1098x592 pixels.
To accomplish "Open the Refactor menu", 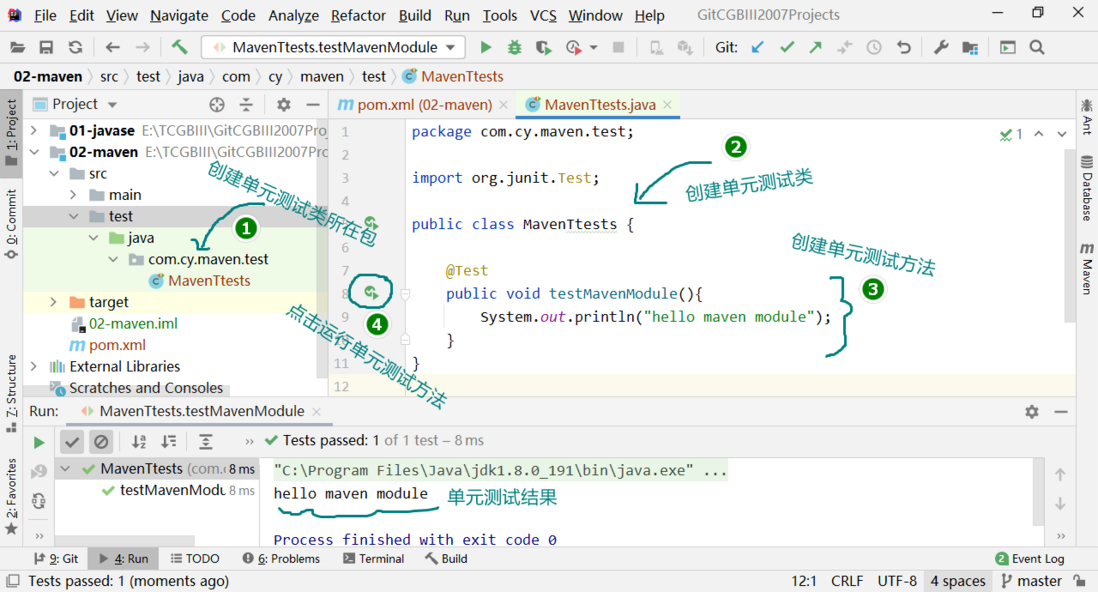I will [x=359, y=15].
